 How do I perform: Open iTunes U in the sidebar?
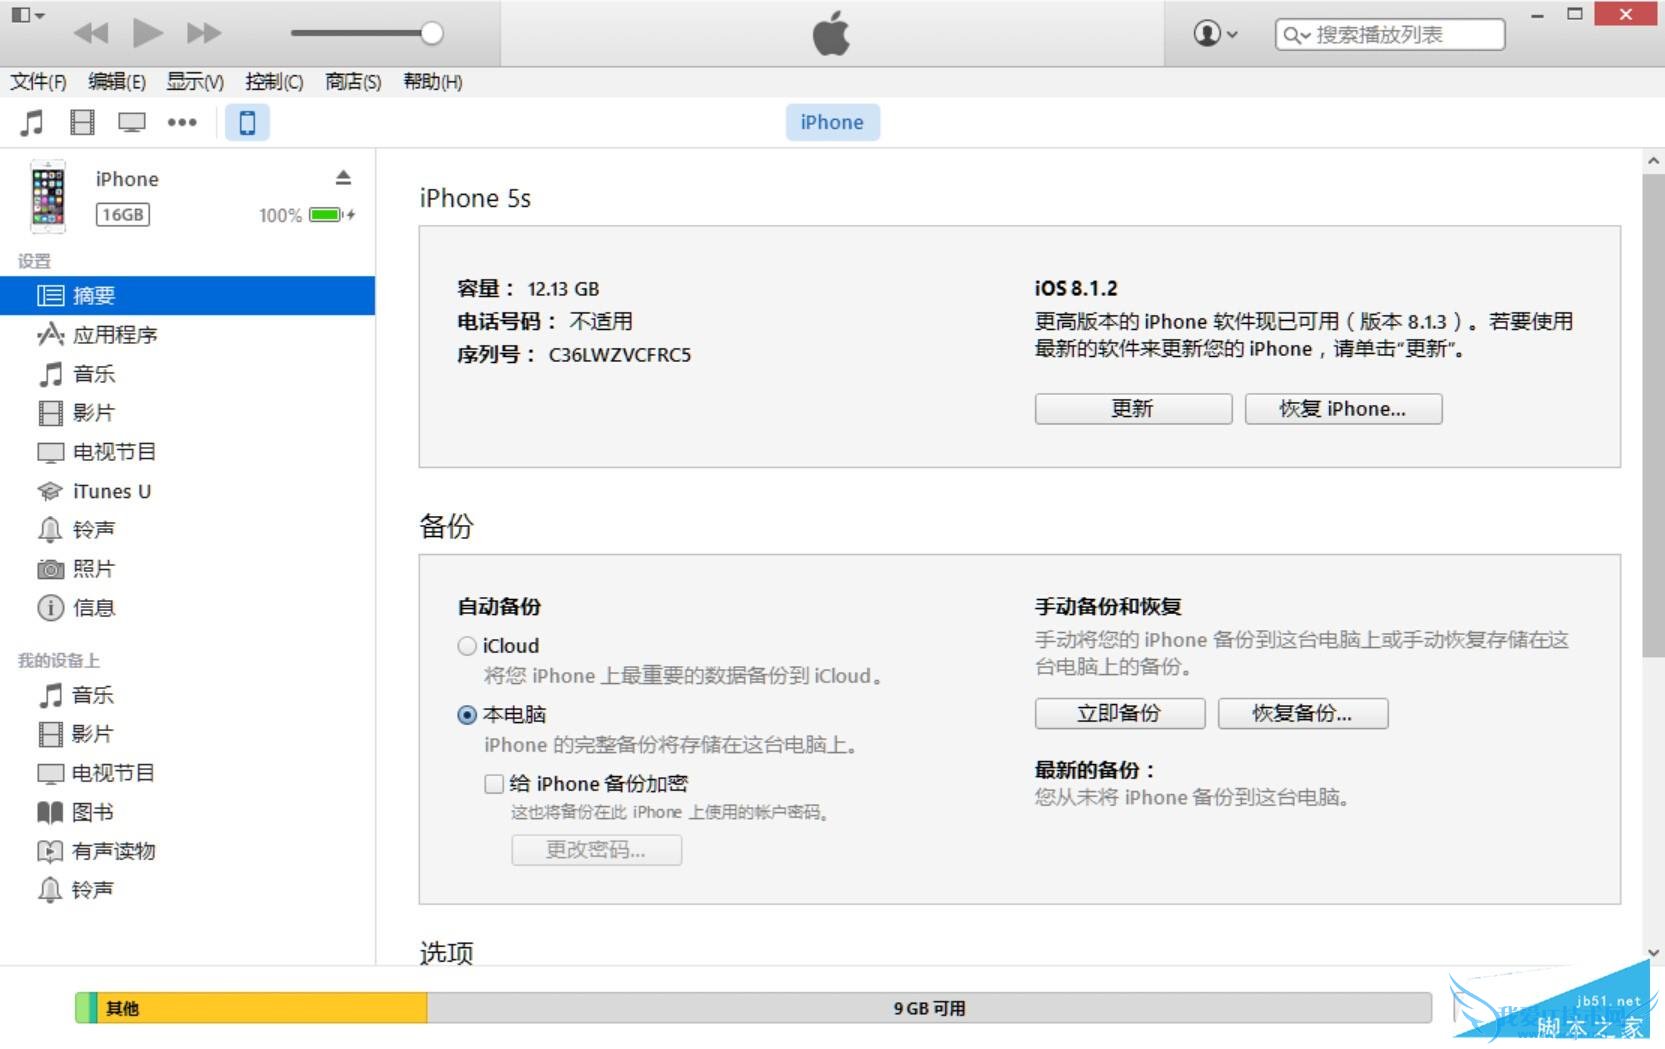tap(113, 490)
